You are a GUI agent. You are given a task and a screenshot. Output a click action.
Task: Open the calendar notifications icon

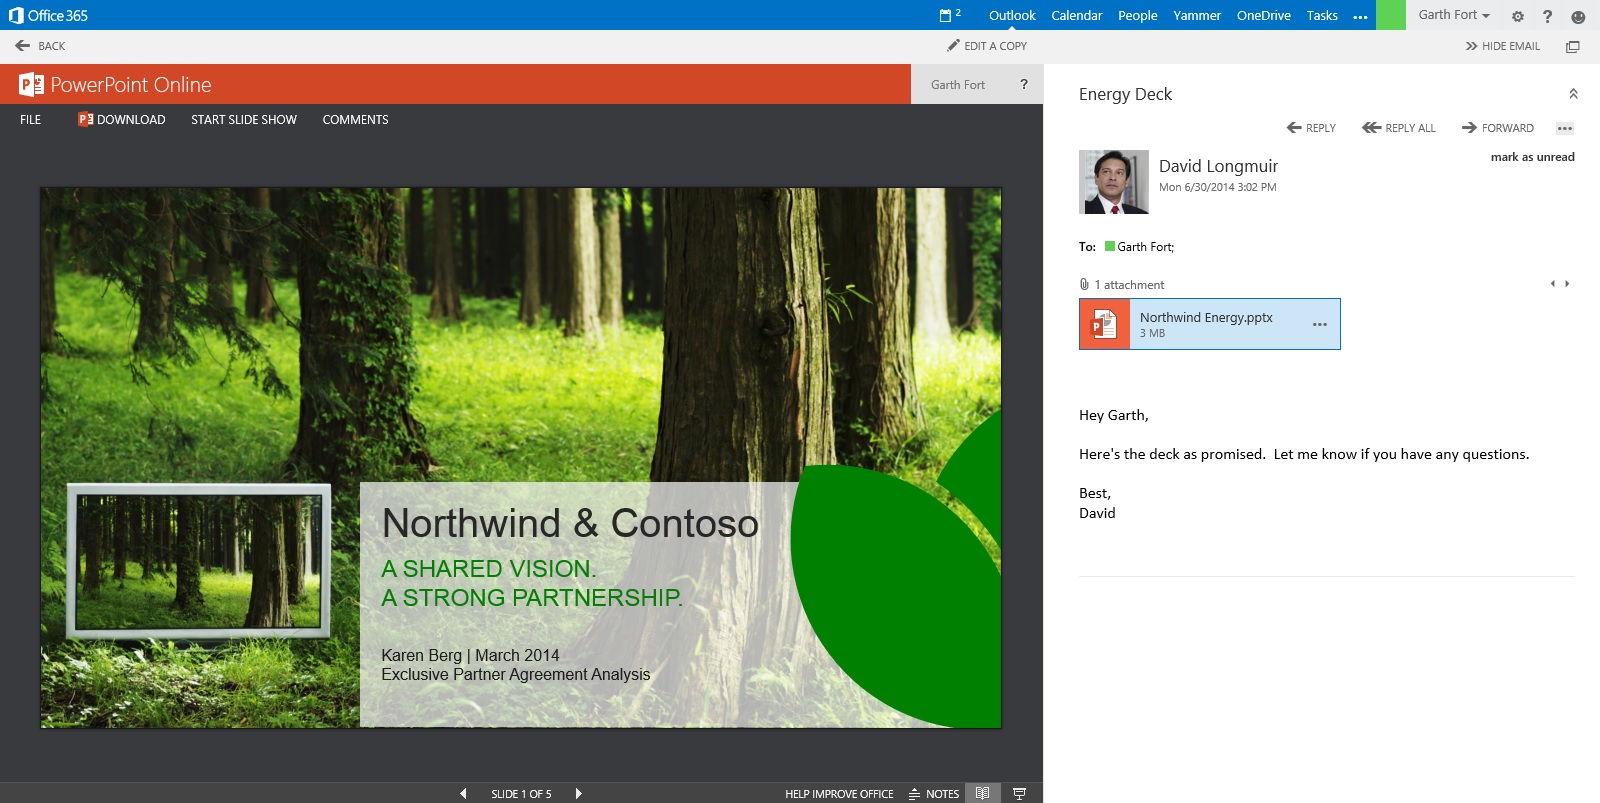(x=949, y=15)
